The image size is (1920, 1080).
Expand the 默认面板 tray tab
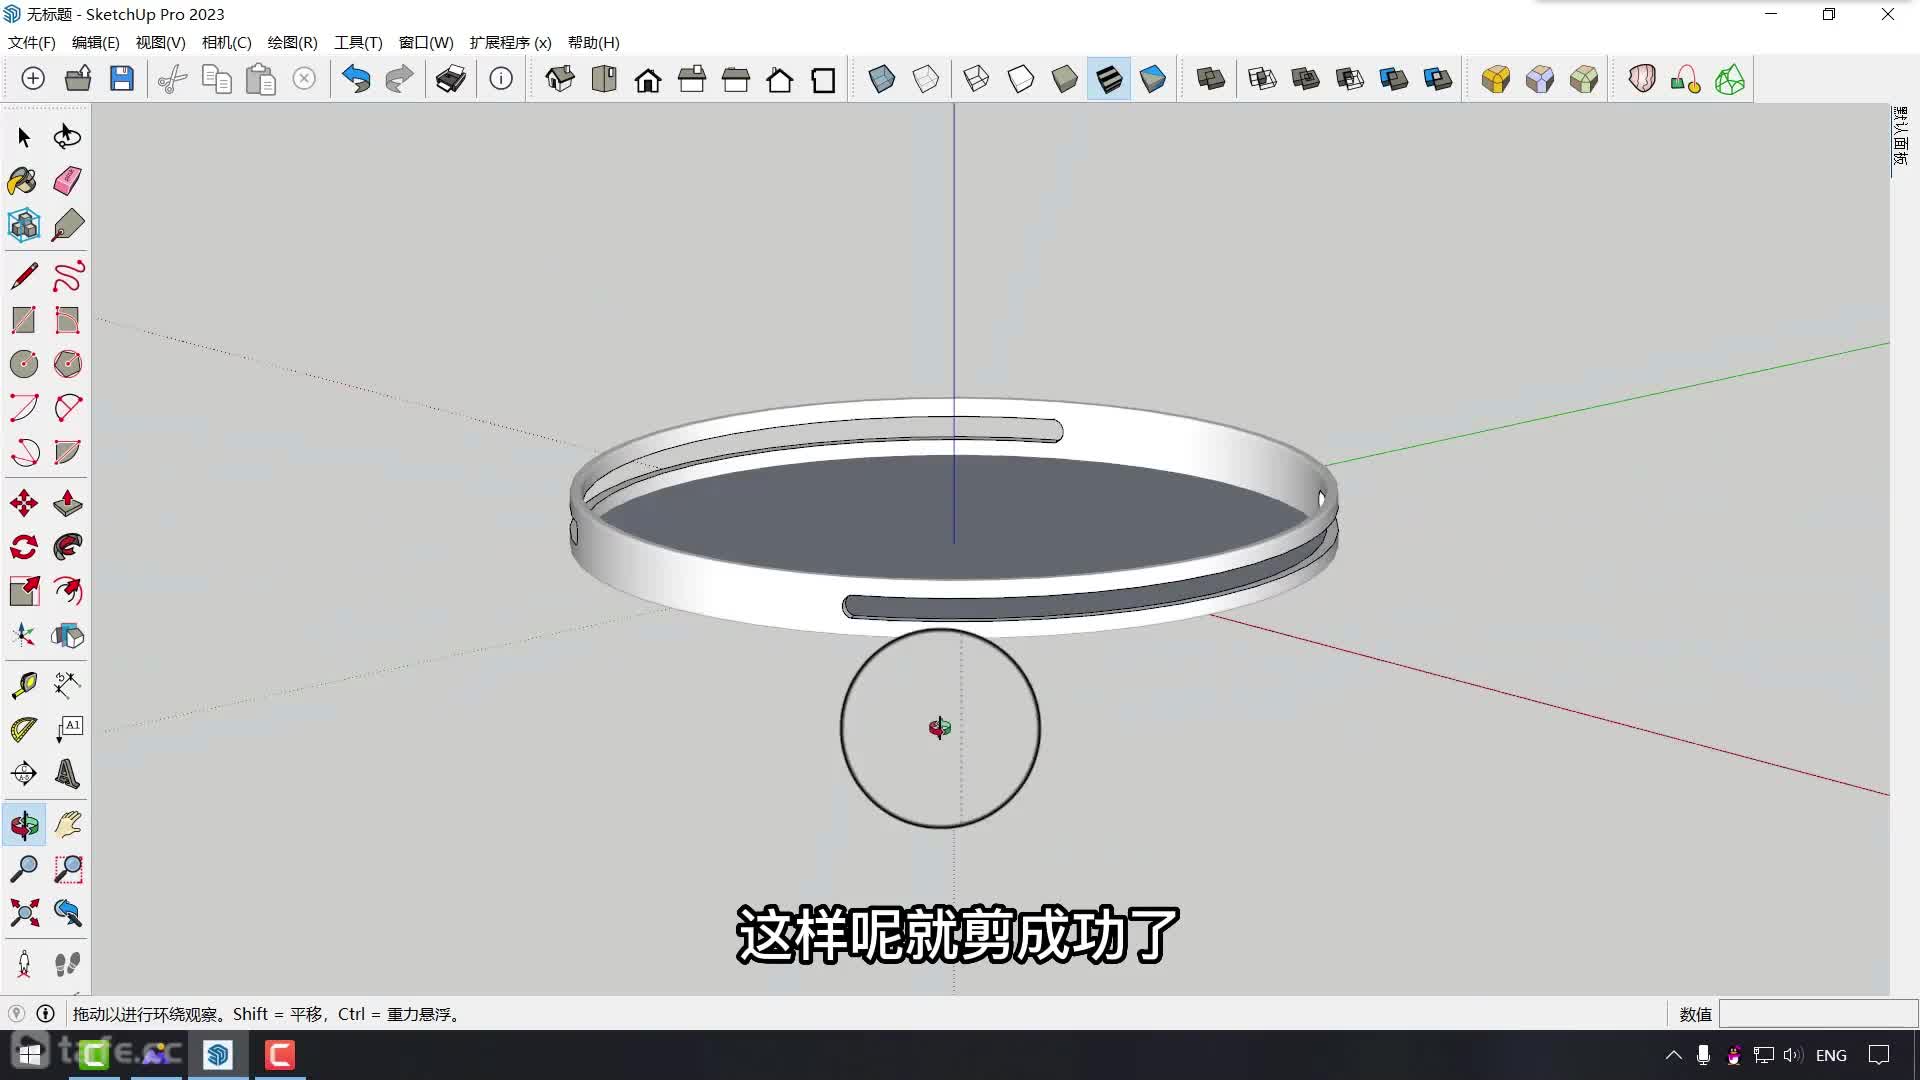coord(1900,136)
